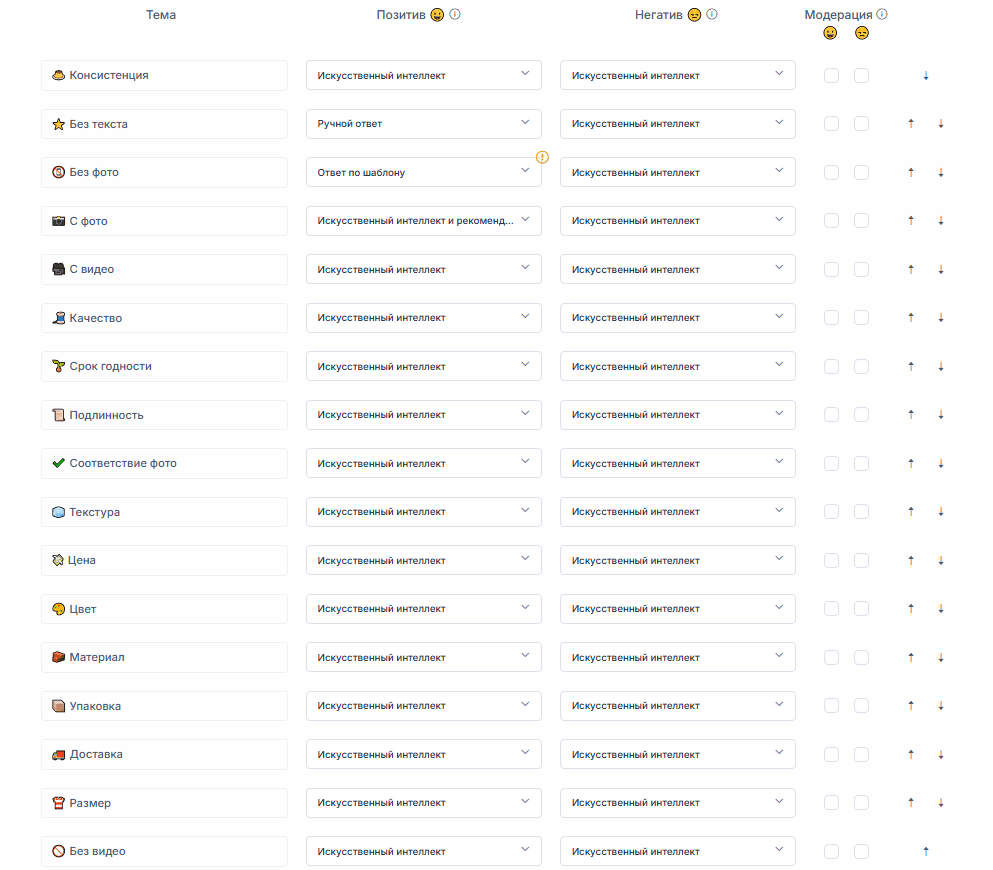This screenshot has height=870, width=993.
Task: Move Без текста row up
Action: [911, 124]
